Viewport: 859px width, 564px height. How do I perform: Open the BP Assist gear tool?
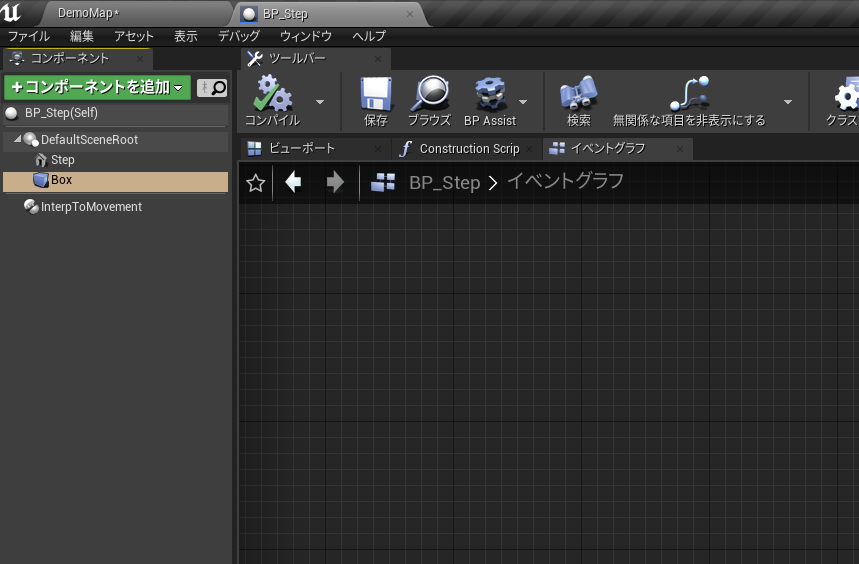pyautogui.click(x=490, y=94)
